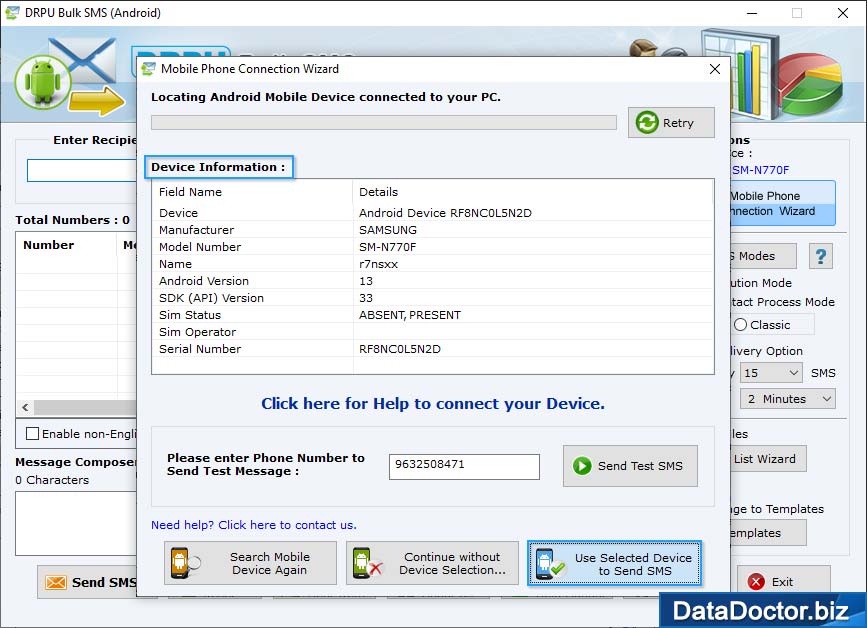Select the Android Version row
Screen dimensions: 867x628
(432, 281)
